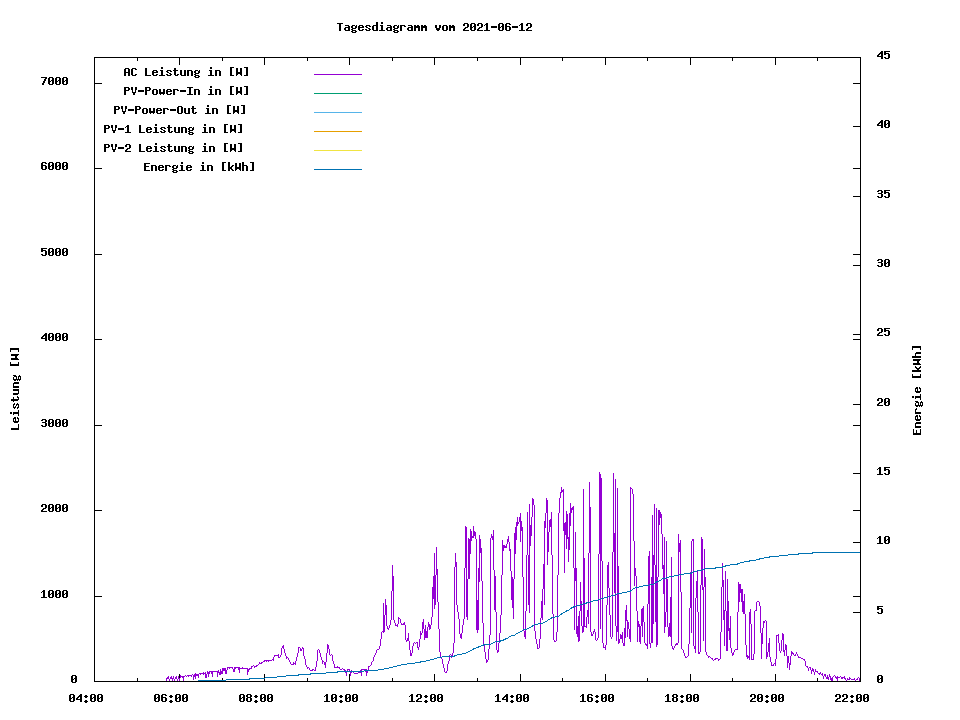Click the chart title 'Tagesdiagramm vom 2021-06-12'
The height and width of the screenshot is (720, 960).
click(x=434, y=27)
